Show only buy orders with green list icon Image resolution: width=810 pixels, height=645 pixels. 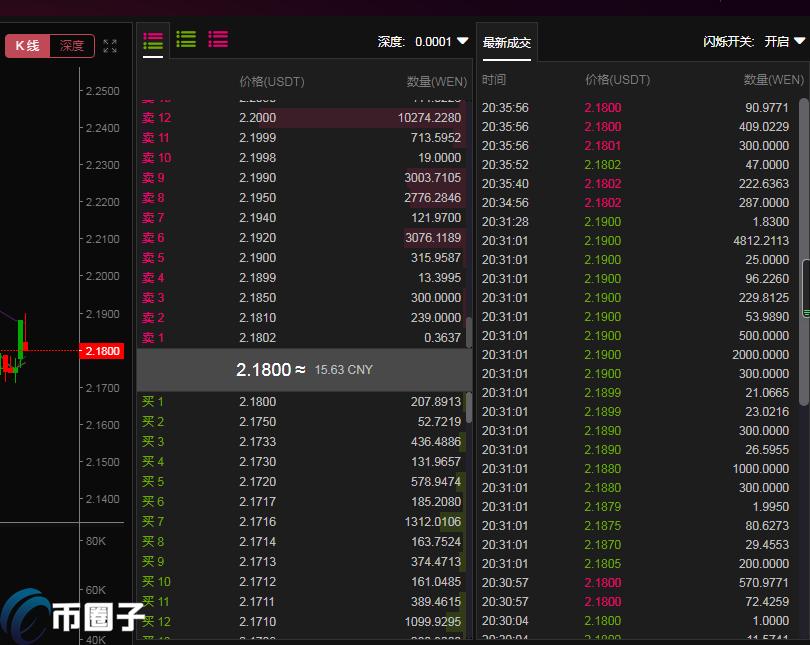[x=186, y=40]
